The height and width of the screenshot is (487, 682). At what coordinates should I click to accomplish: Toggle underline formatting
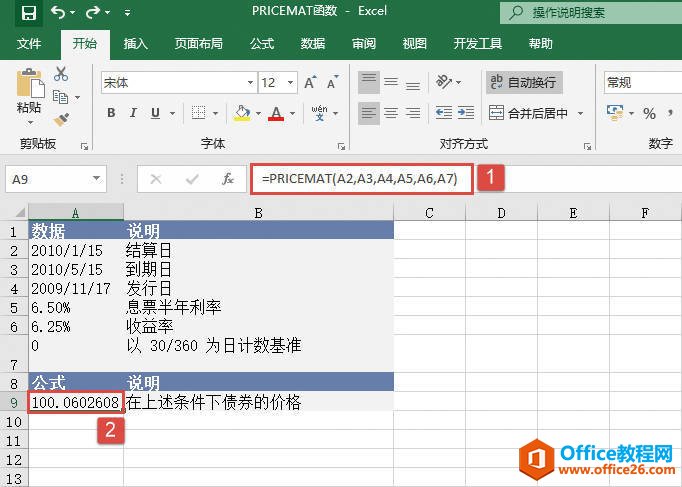coord(155,113)
